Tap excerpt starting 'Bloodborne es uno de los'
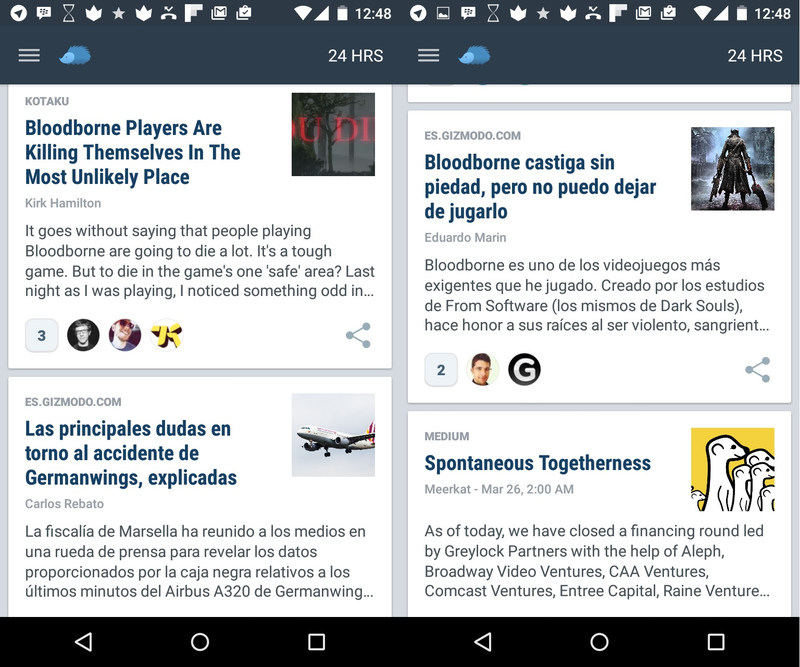Image resolution: width=800 pixels, height=667 pixels. [597, 295]
